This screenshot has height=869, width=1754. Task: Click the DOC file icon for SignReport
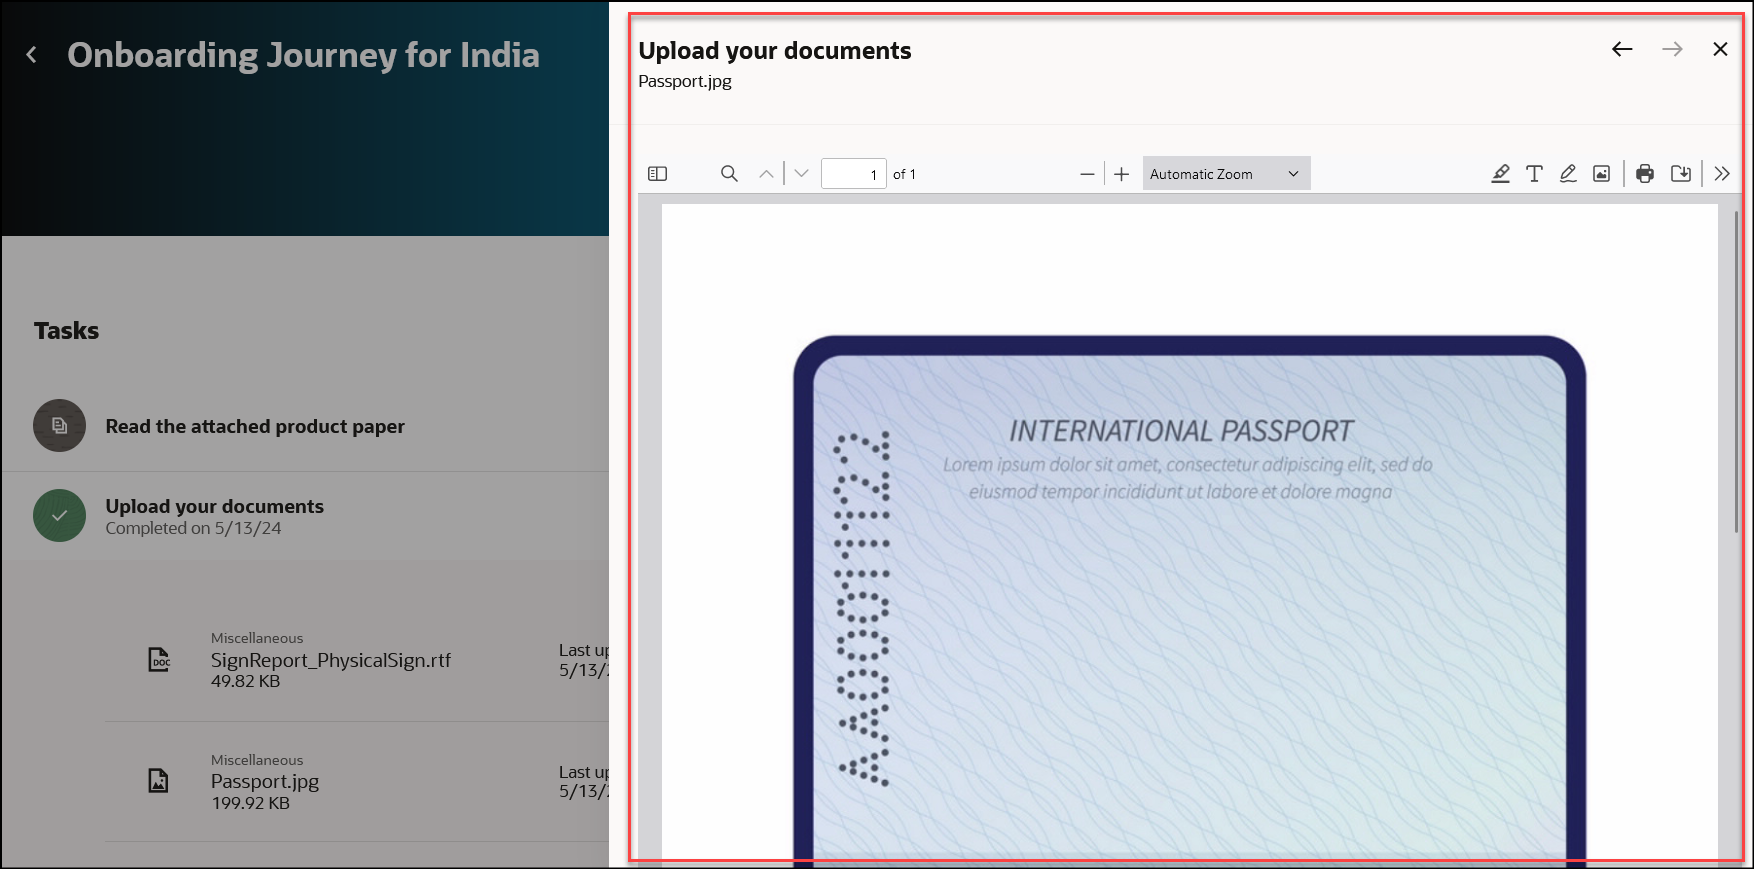(x=159, y=659)
